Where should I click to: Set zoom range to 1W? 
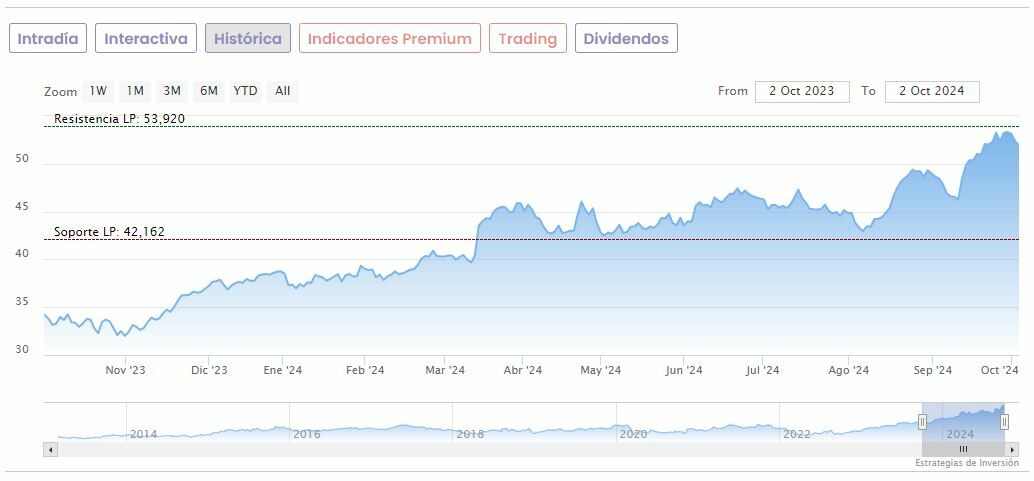98,91
